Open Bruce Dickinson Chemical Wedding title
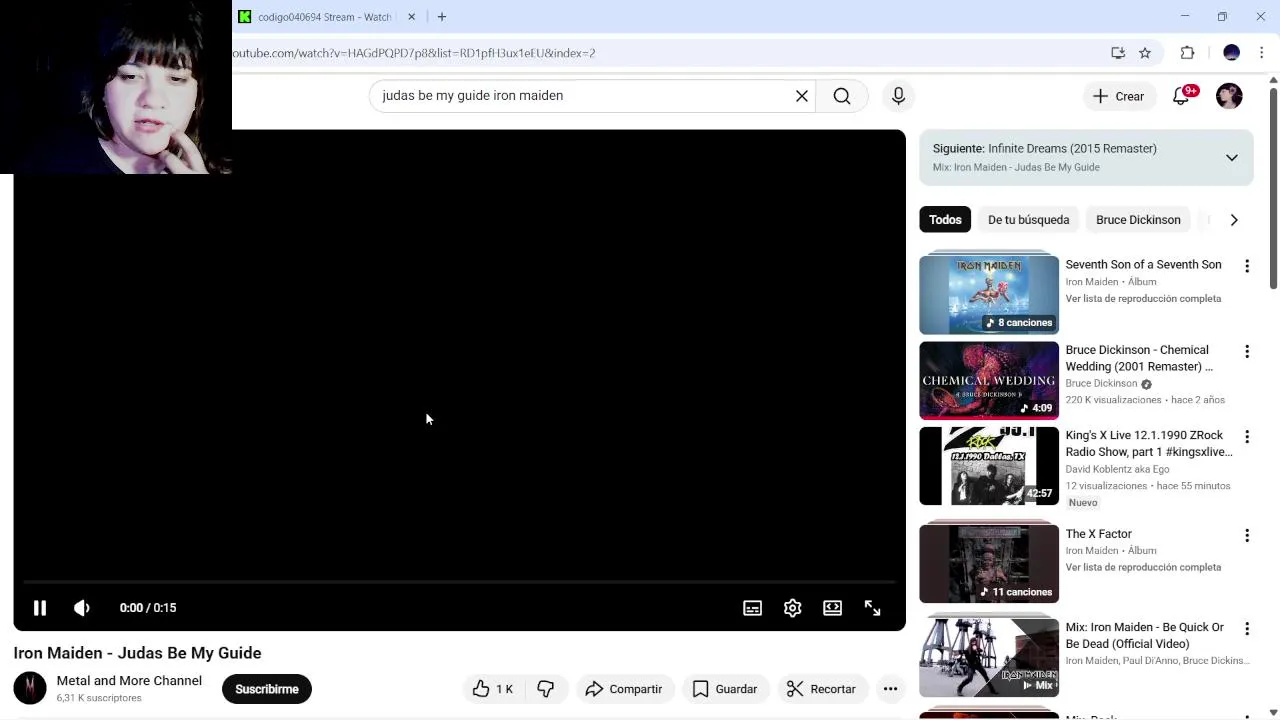The height and width of the screenshot is (720, 1280). point(1139,358)
